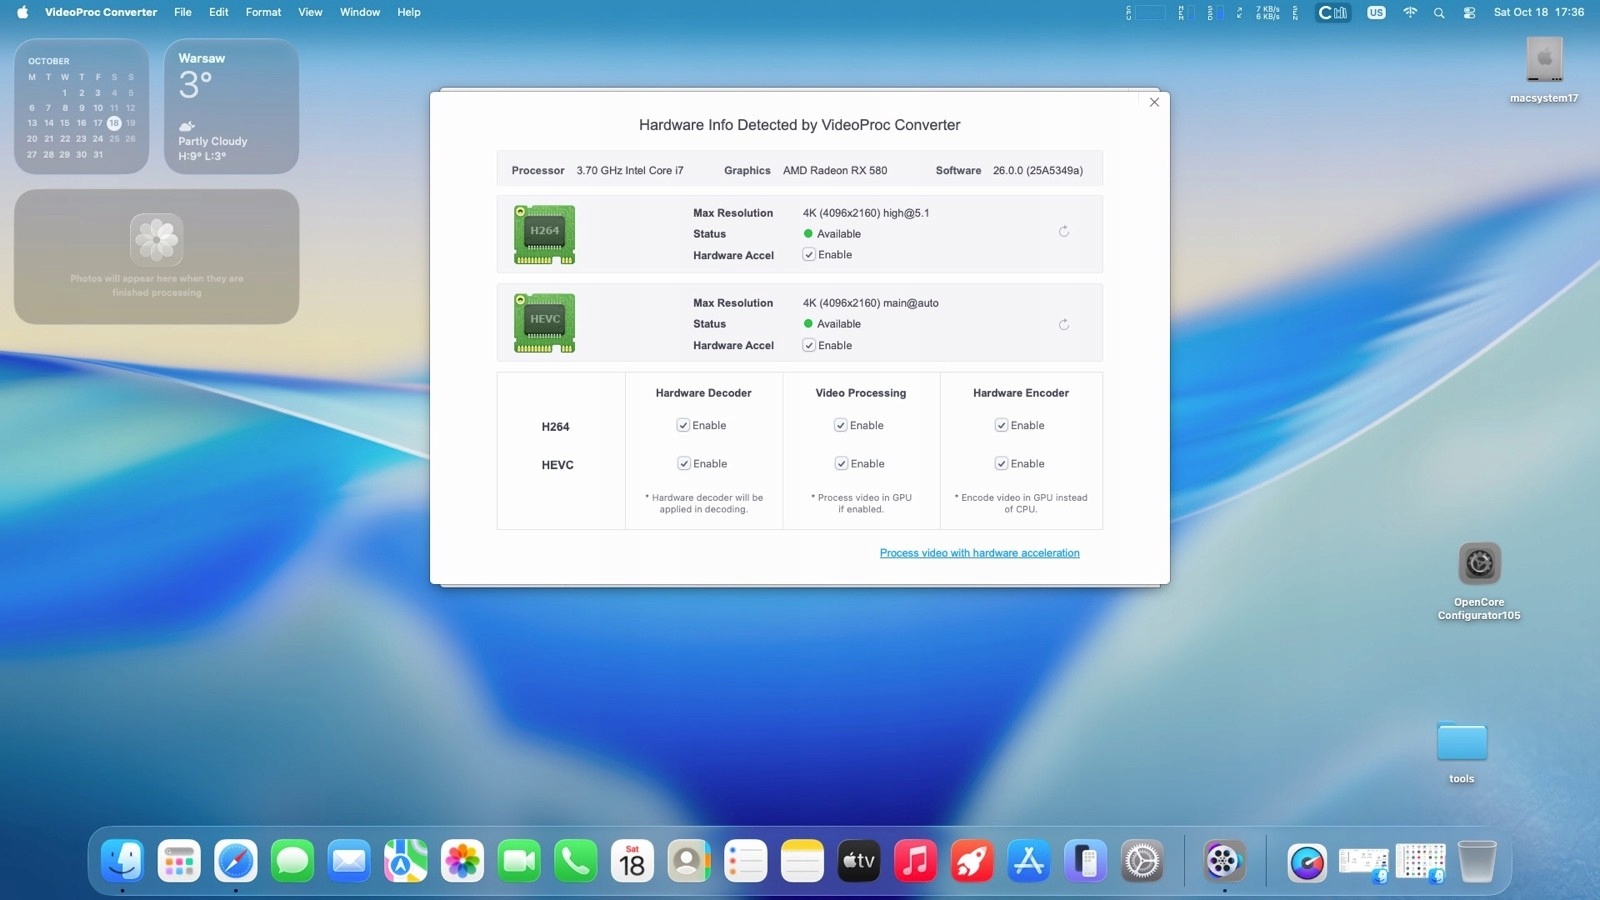1600x900 pixels.
Task: Open the tools folder on desktop
Action: point(1461,743)
